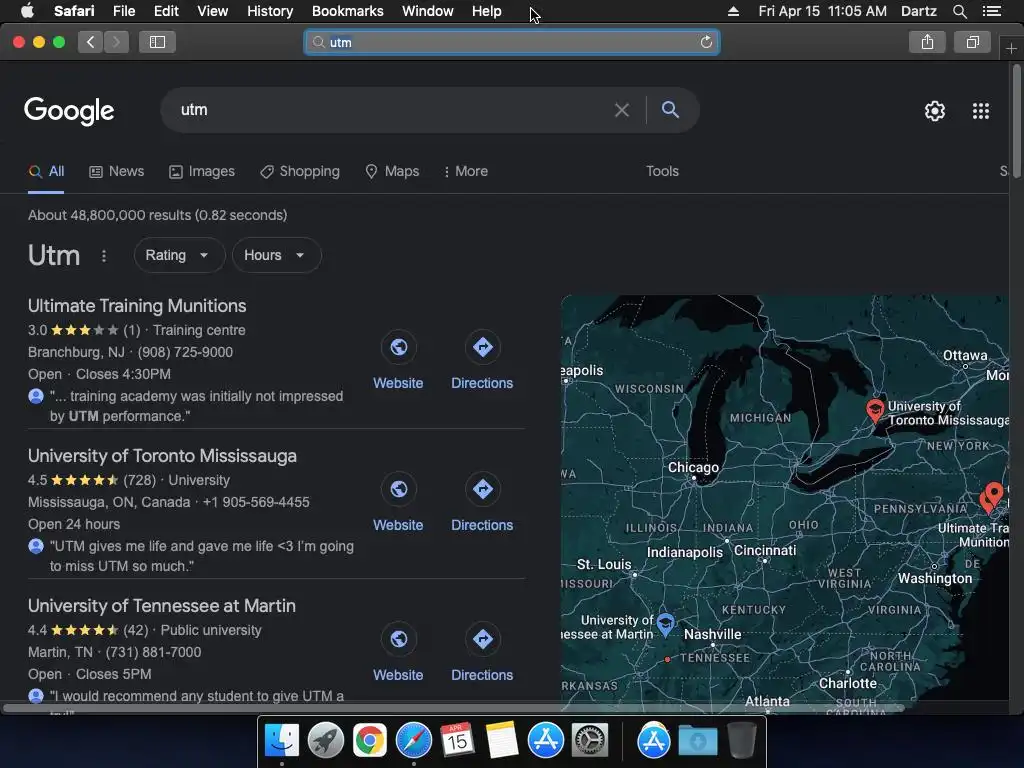The height and width of the screenshot is (768, 1024).
Task: Open more options next to Utm heading
Action: (104, 256)
